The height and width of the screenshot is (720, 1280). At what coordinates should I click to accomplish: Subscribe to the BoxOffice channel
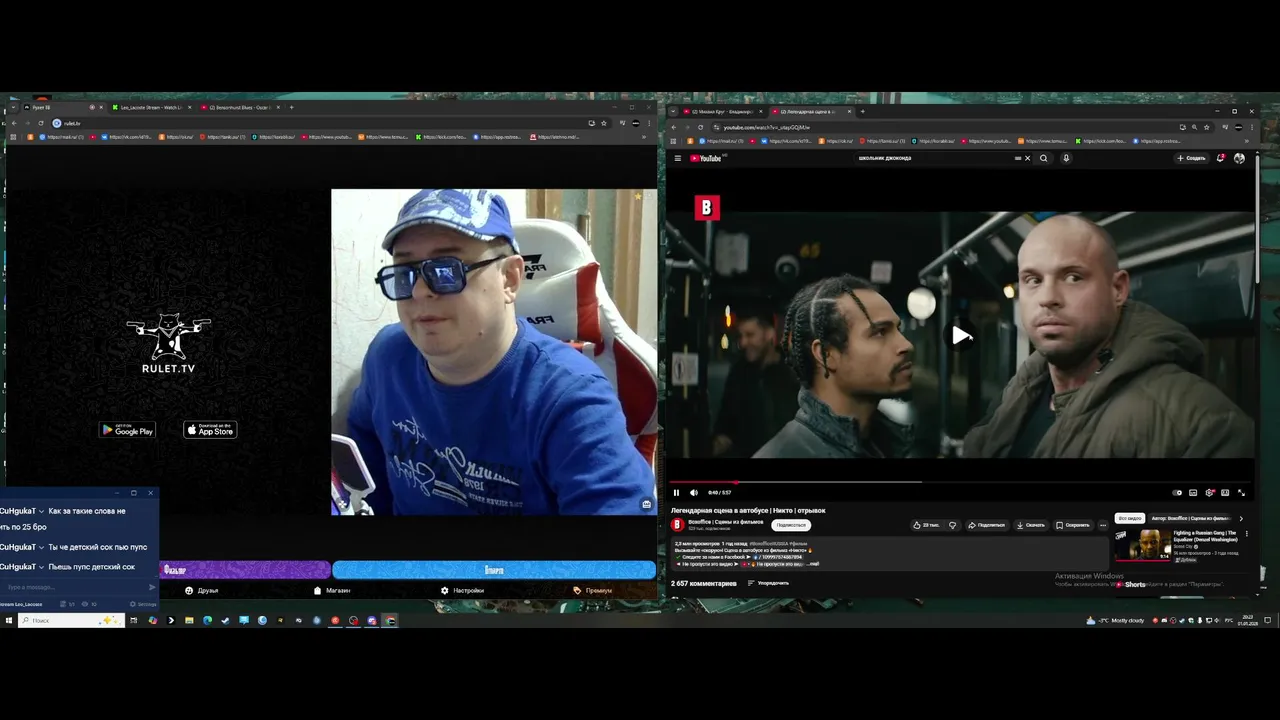791,525
